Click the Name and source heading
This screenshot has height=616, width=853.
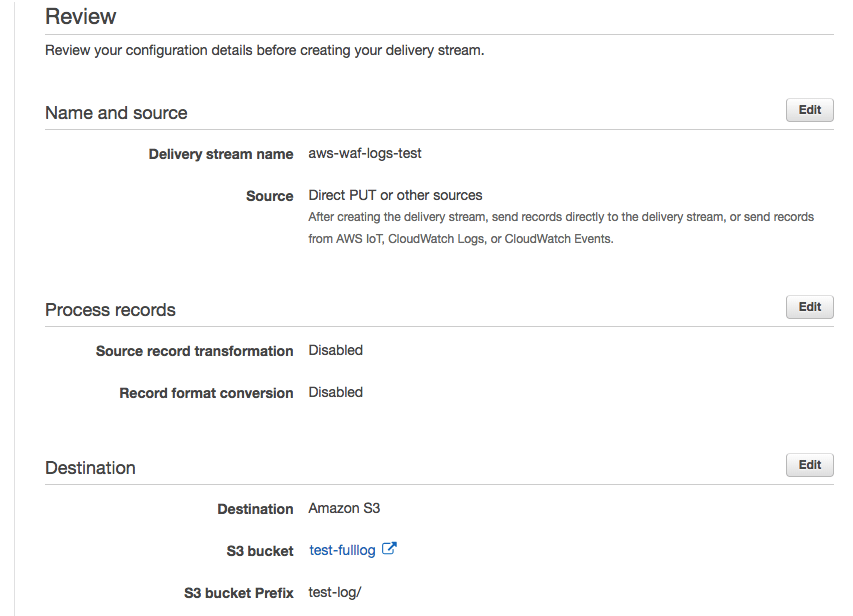116,113
